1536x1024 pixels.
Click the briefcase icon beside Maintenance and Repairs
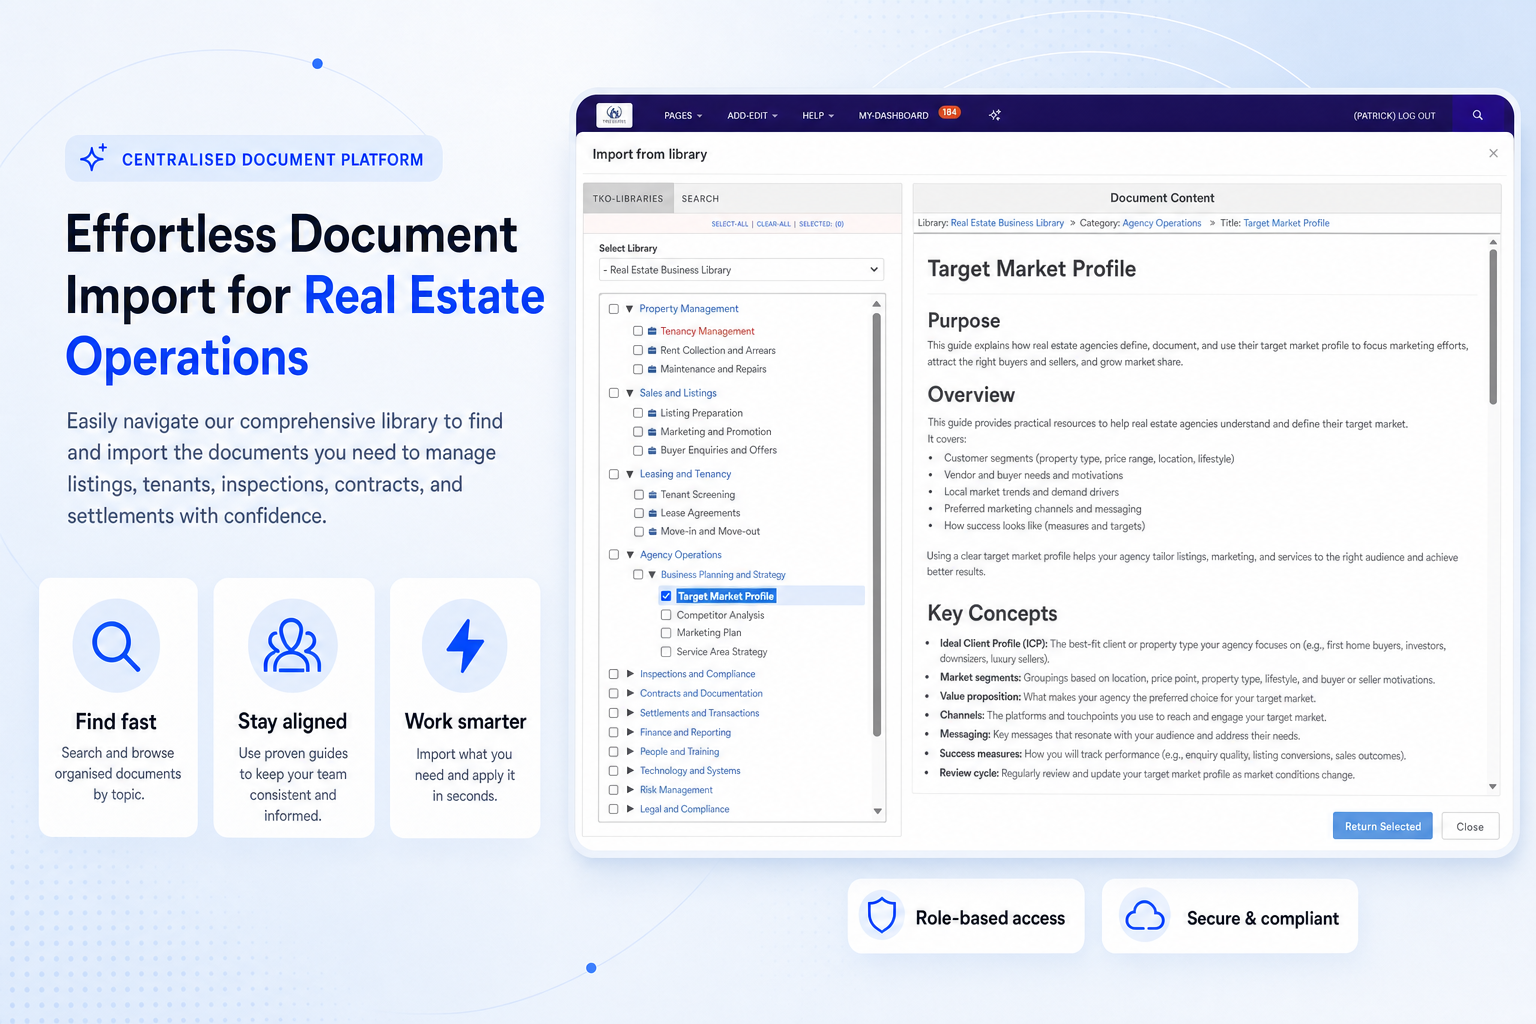coord(652,369)
